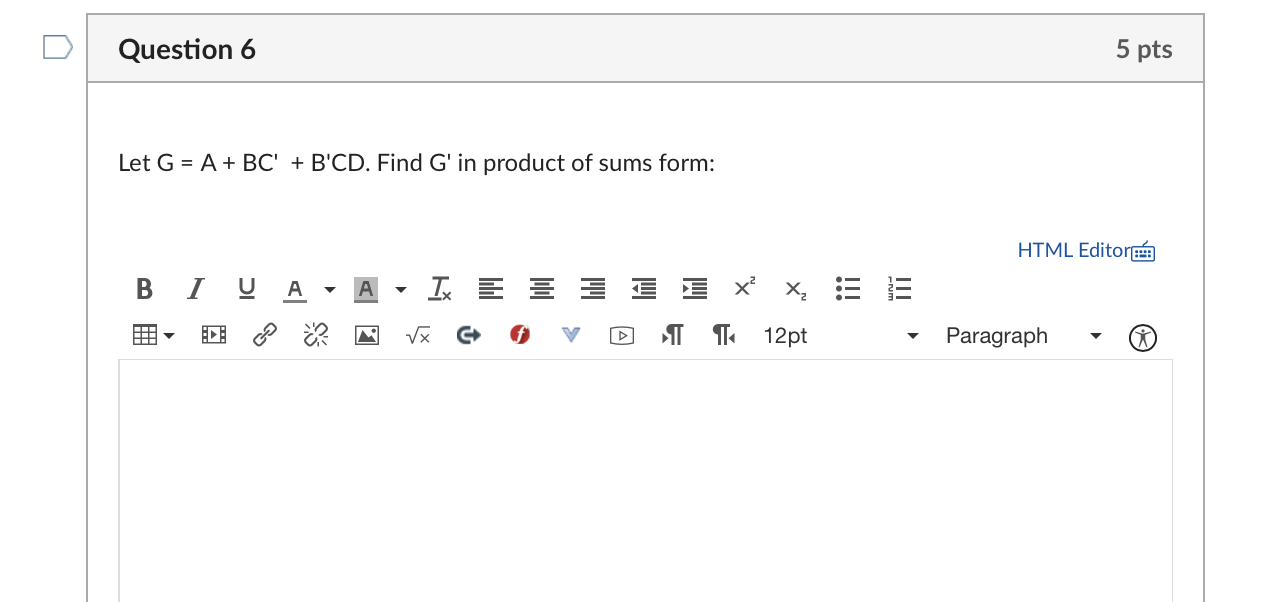Insert an image using the image icon
Viewport: 1262px width, 602px height.
(366, 335)
